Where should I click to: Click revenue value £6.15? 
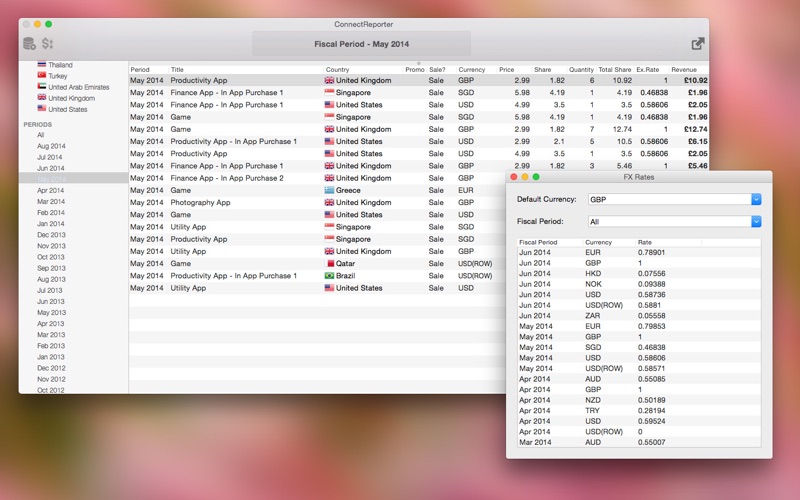697,142
